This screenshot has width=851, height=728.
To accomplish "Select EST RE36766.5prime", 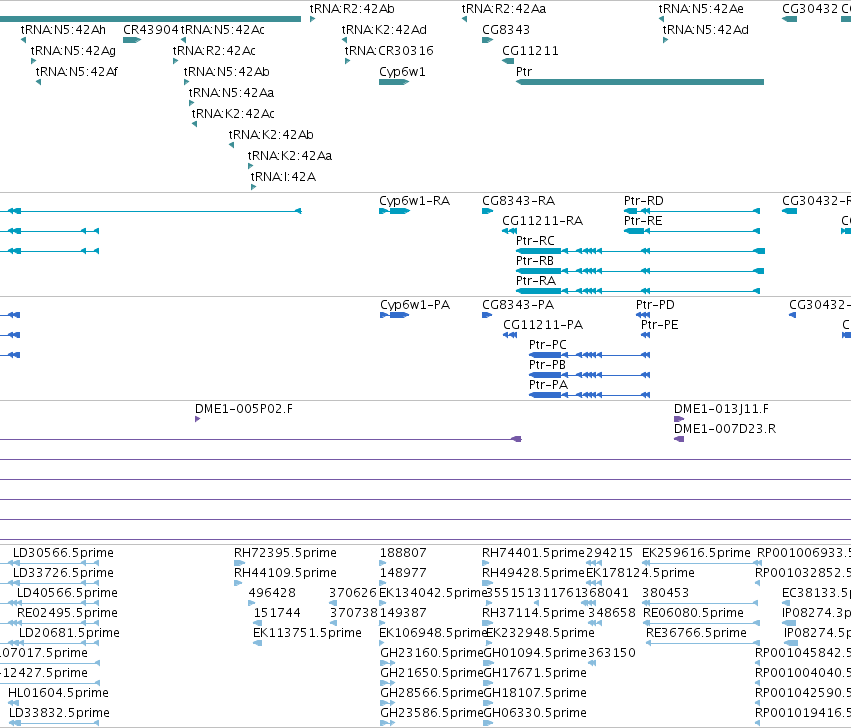I will (x=696, y=633).
